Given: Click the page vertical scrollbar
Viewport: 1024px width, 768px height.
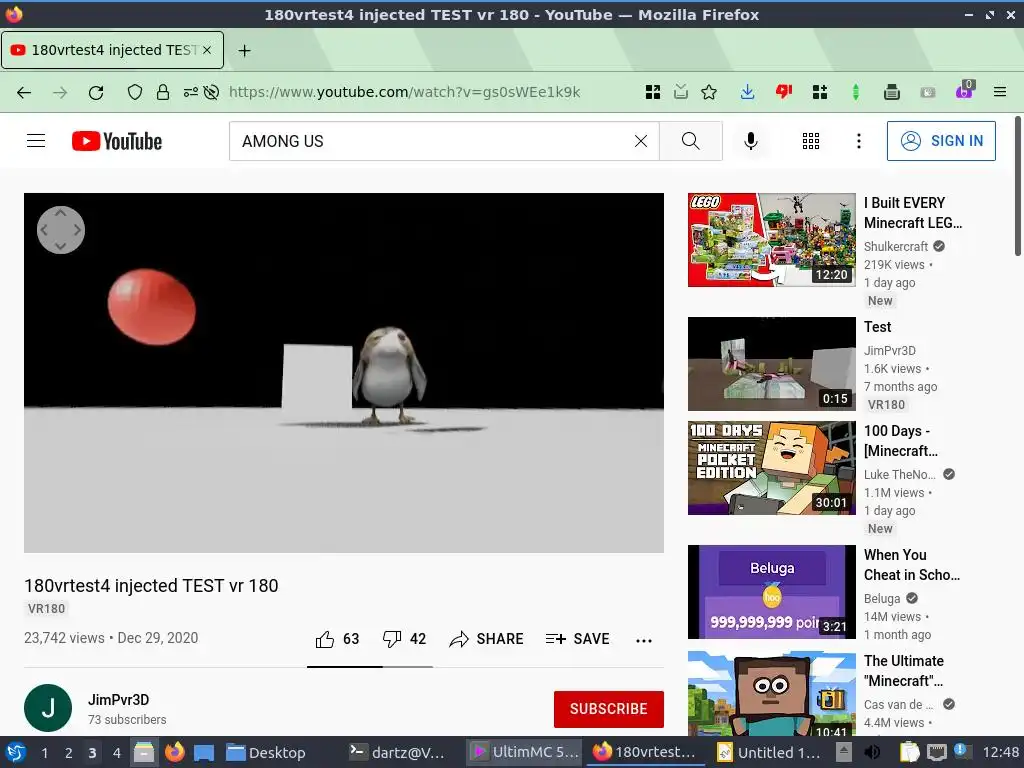Looking at the screenshot, I should pyautogui.click(x=1018, y=186).
